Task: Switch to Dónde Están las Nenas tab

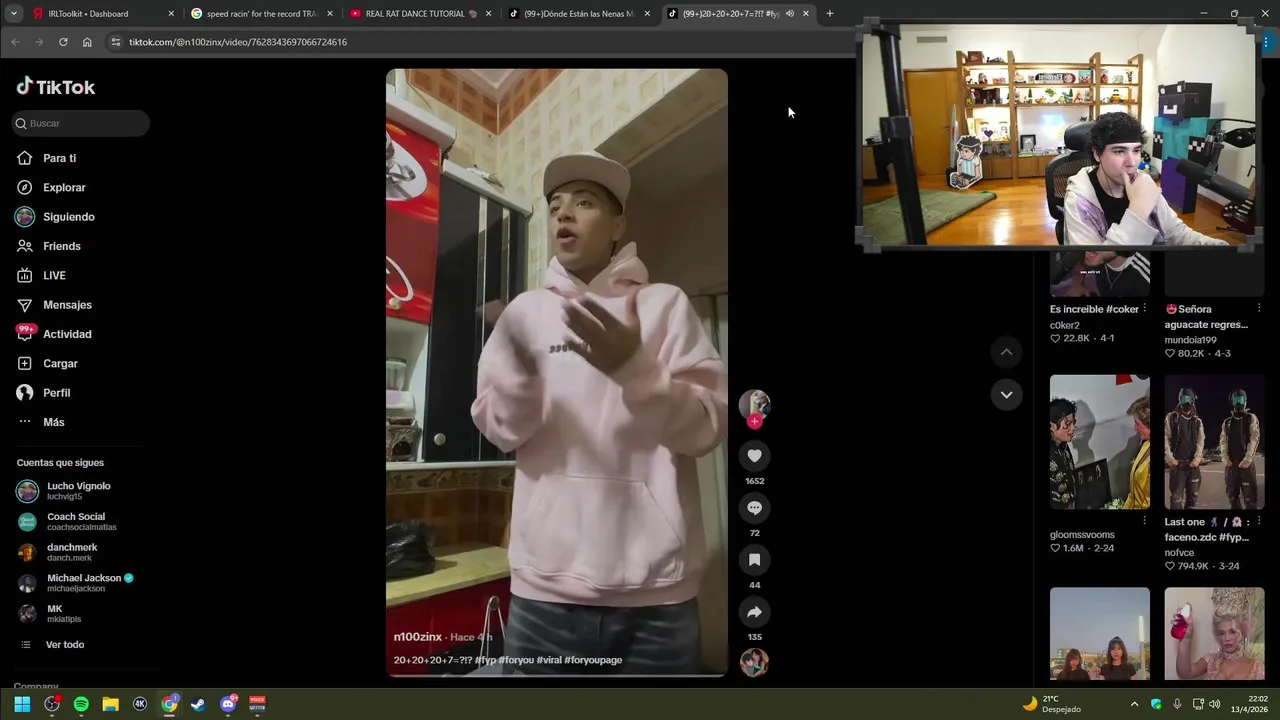Action: pyautogui.click(x=580, y=14)
